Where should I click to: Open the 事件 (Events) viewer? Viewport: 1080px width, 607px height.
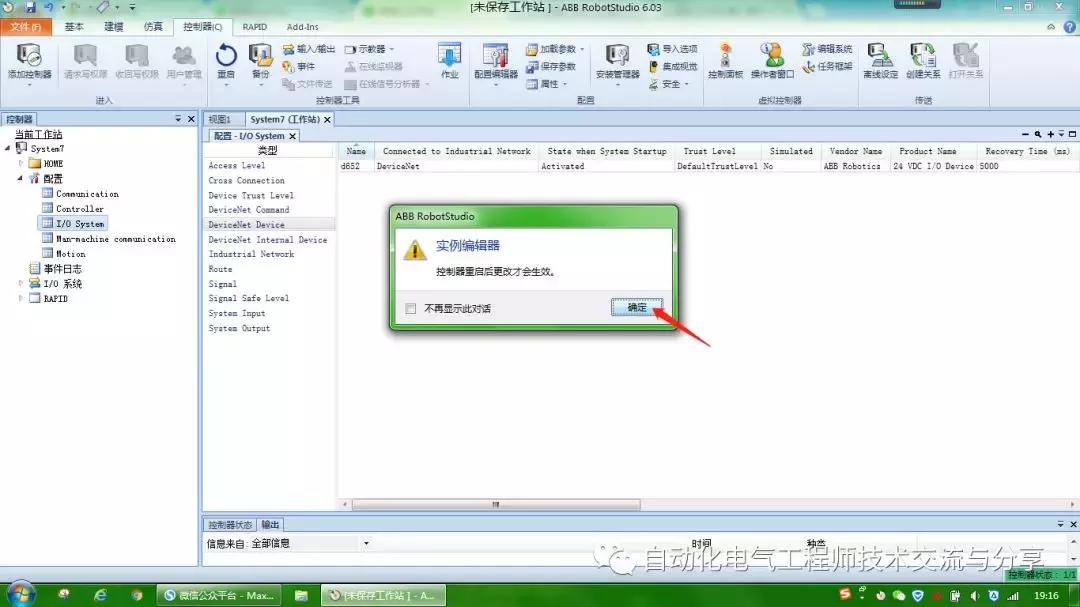point(299,66)
